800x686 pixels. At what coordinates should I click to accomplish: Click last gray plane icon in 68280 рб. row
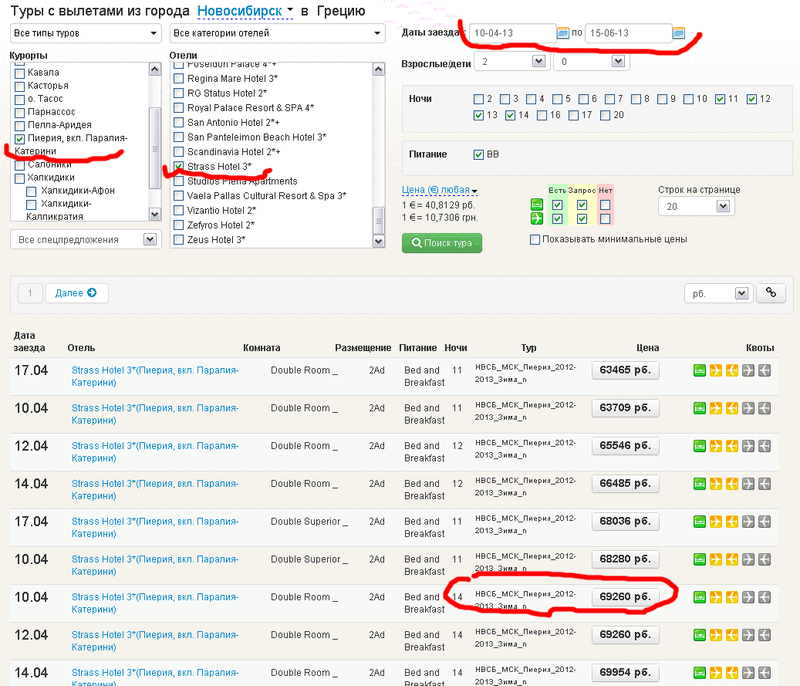tap(764, 559)
